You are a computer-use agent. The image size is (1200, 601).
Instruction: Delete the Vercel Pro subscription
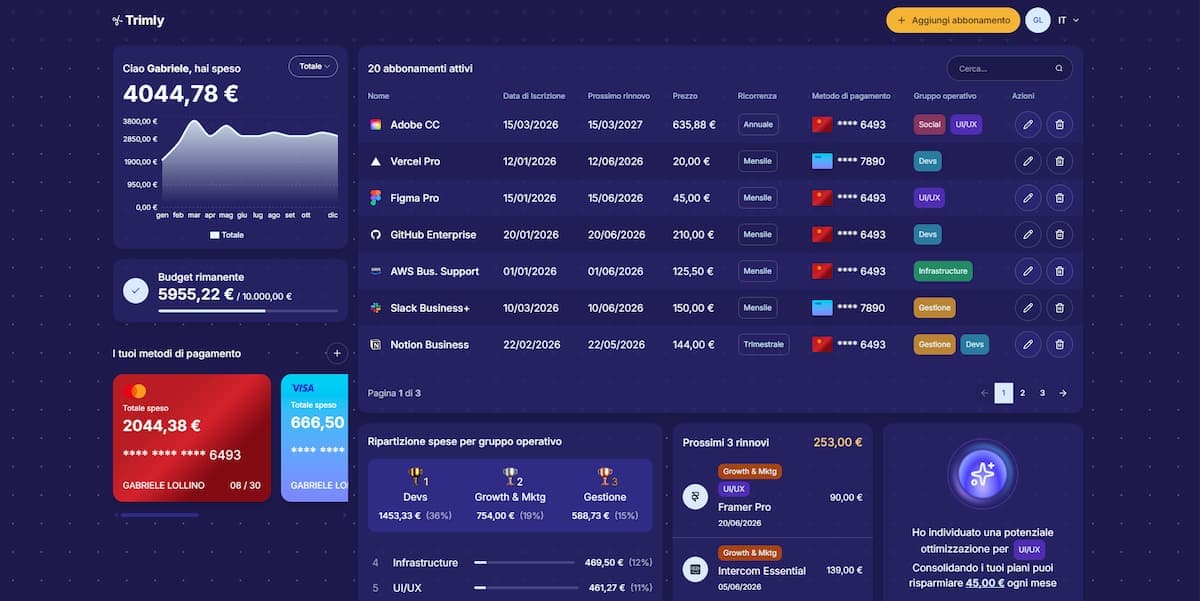(1060, 161)
